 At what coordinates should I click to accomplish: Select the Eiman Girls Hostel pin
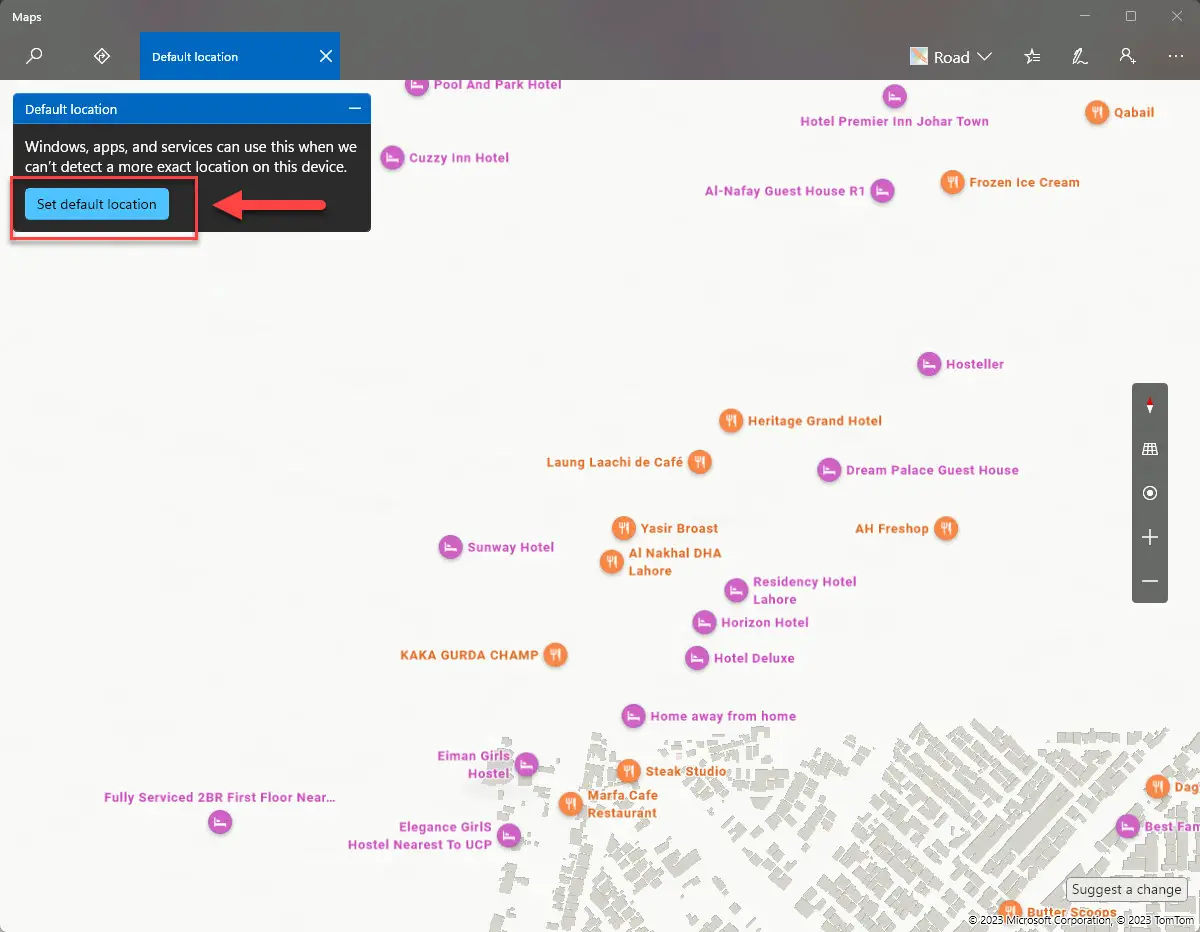[526, 765]
